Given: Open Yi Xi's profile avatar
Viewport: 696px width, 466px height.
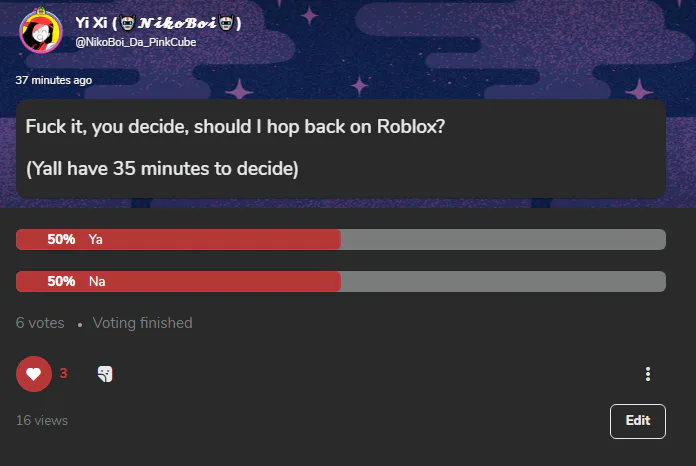Looking at the screenshot, I should pyautogui.click(x=41, y=31).
